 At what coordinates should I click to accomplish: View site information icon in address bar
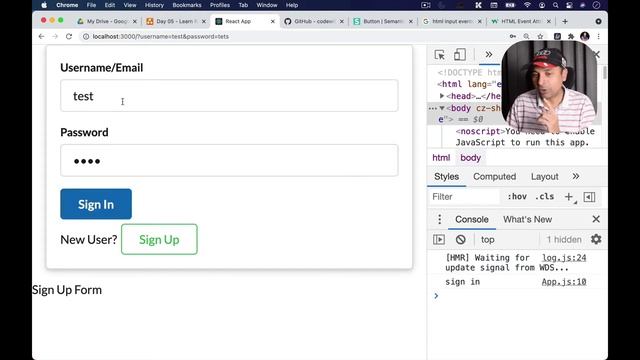coord(86,36)
